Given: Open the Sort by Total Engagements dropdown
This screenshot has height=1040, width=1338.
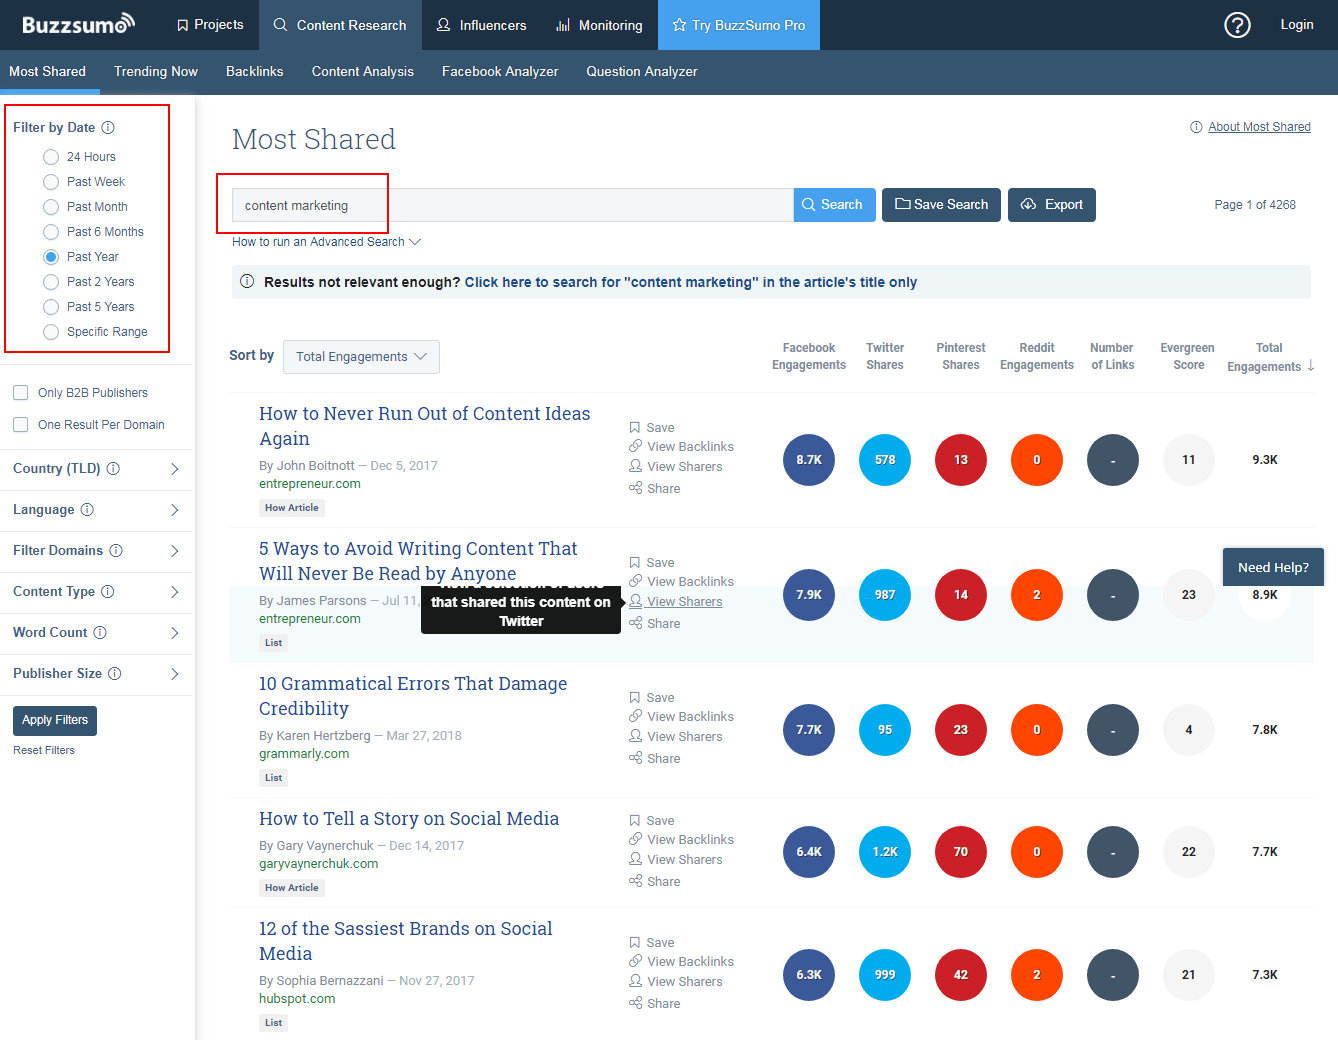Looking at the screenshot, I should coord(361,357).
